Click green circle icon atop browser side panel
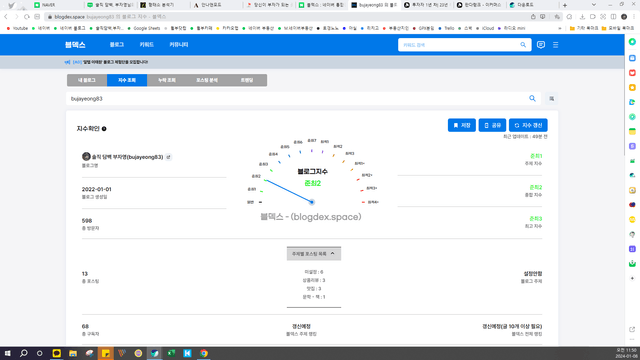 (x=632, y=42)
